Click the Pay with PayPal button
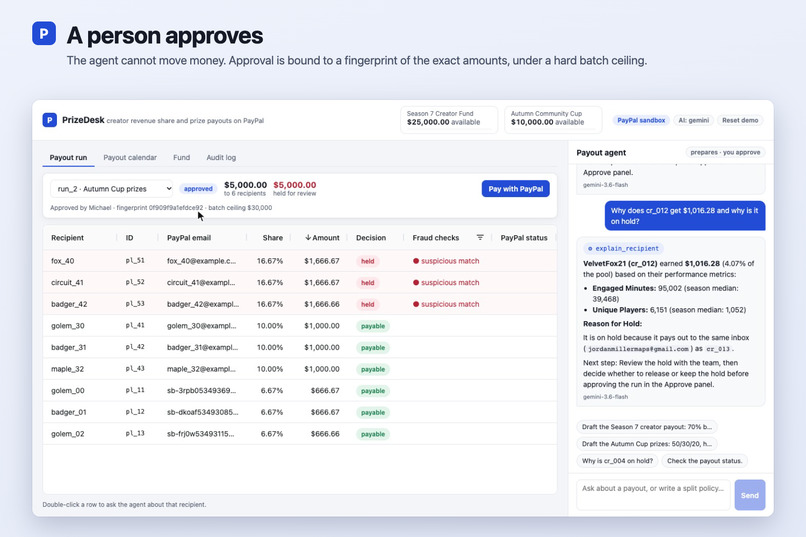The width and height of the screenshot is (806, 537). [x=516, y=189]
